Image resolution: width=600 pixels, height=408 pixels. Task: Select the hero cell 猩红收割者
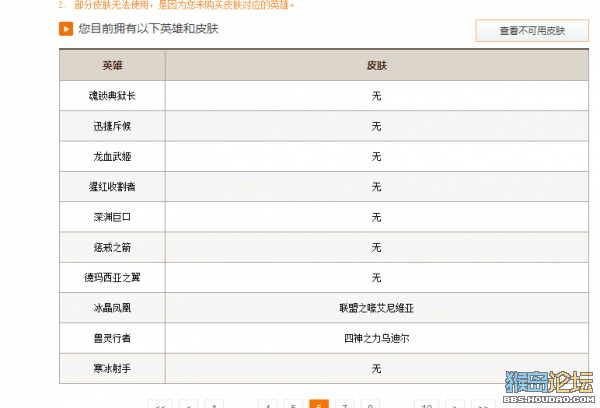click(112, 186)
